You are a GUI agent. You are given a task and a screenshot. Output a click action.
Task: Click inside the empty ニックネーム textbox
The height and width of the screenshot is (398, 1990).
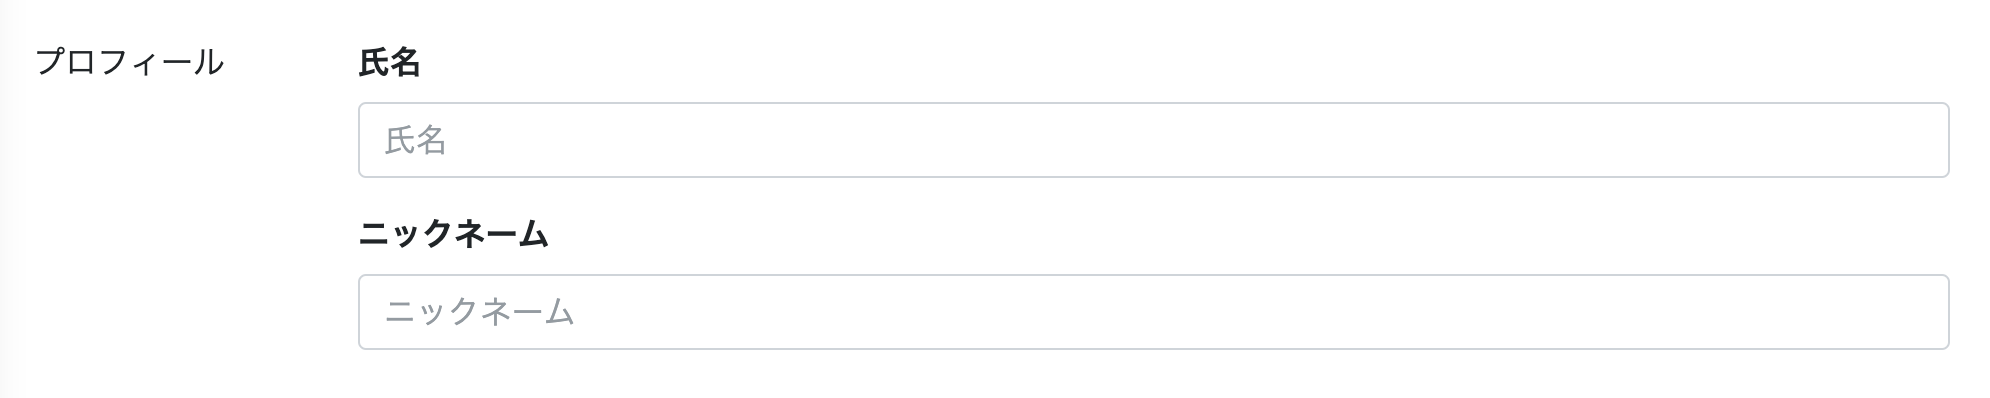1153,312
